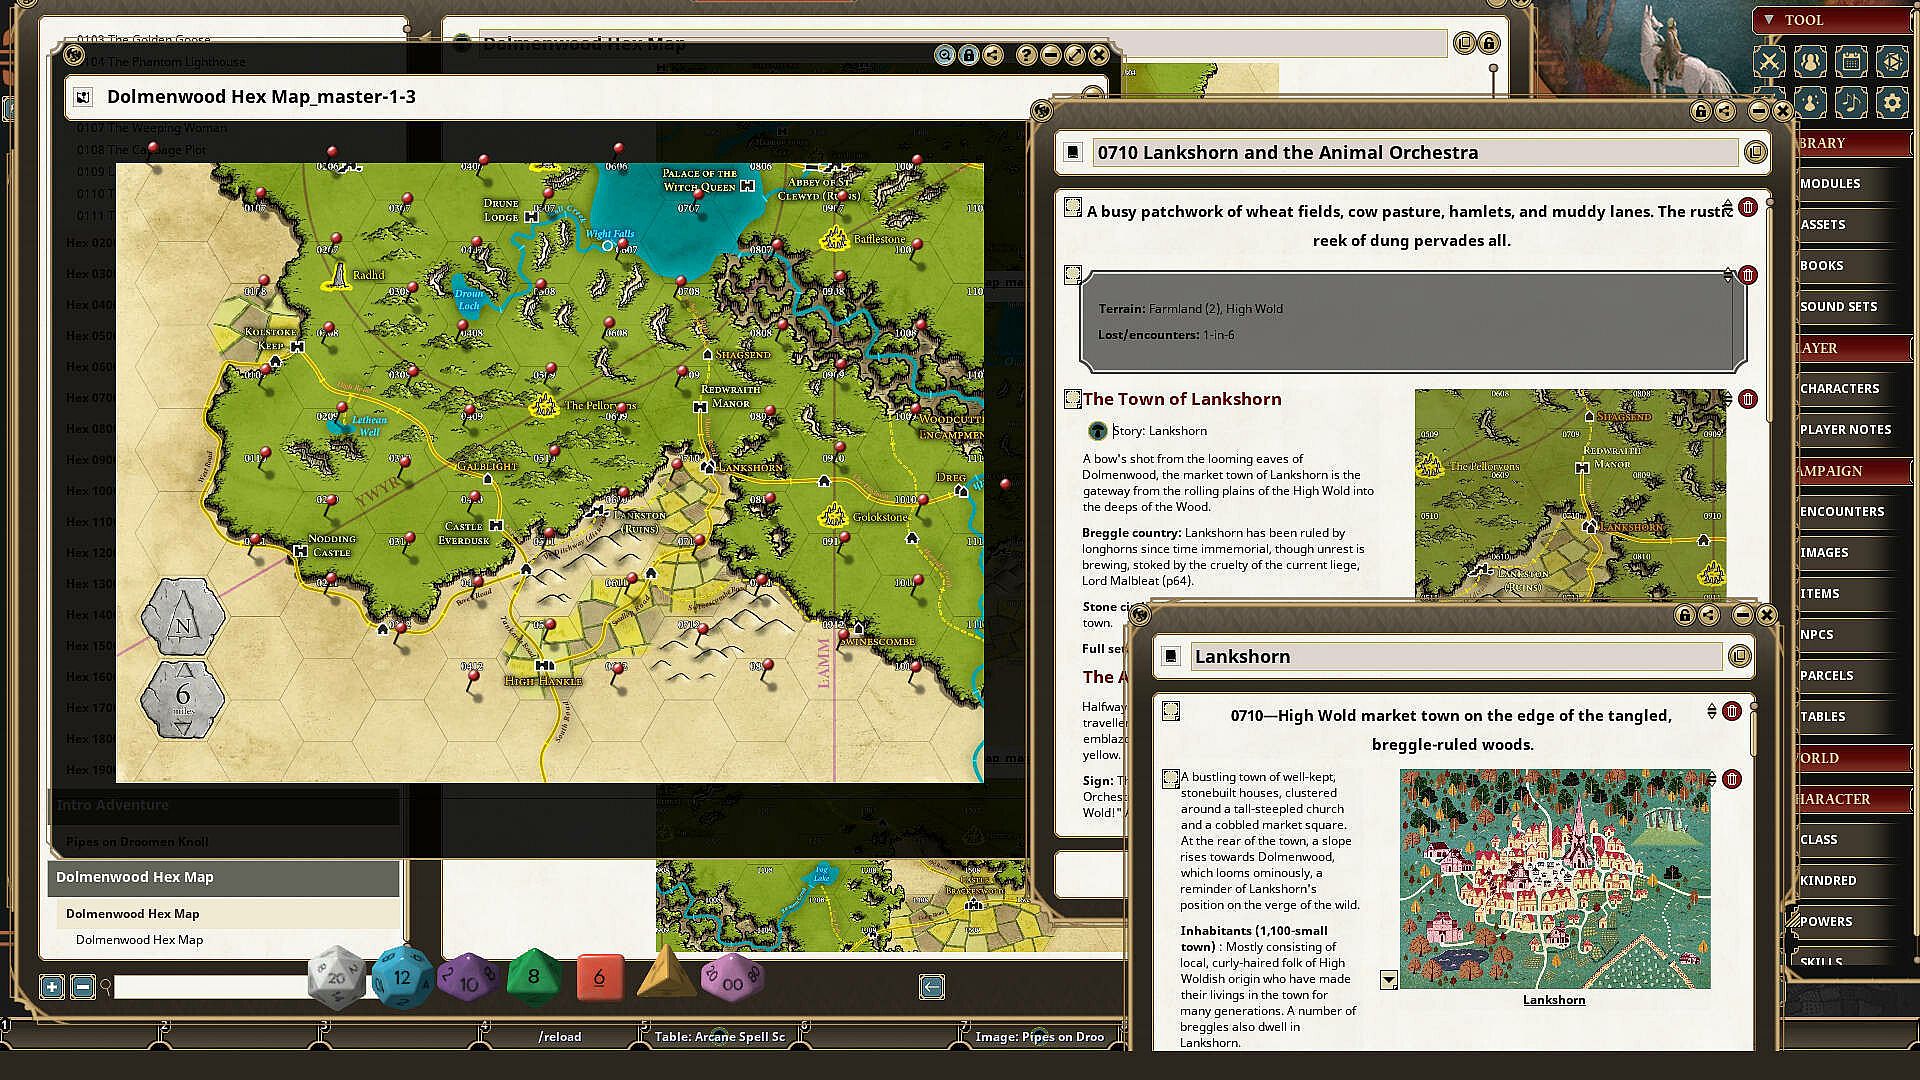Click the share icon on map window

[x=993, y=55]
